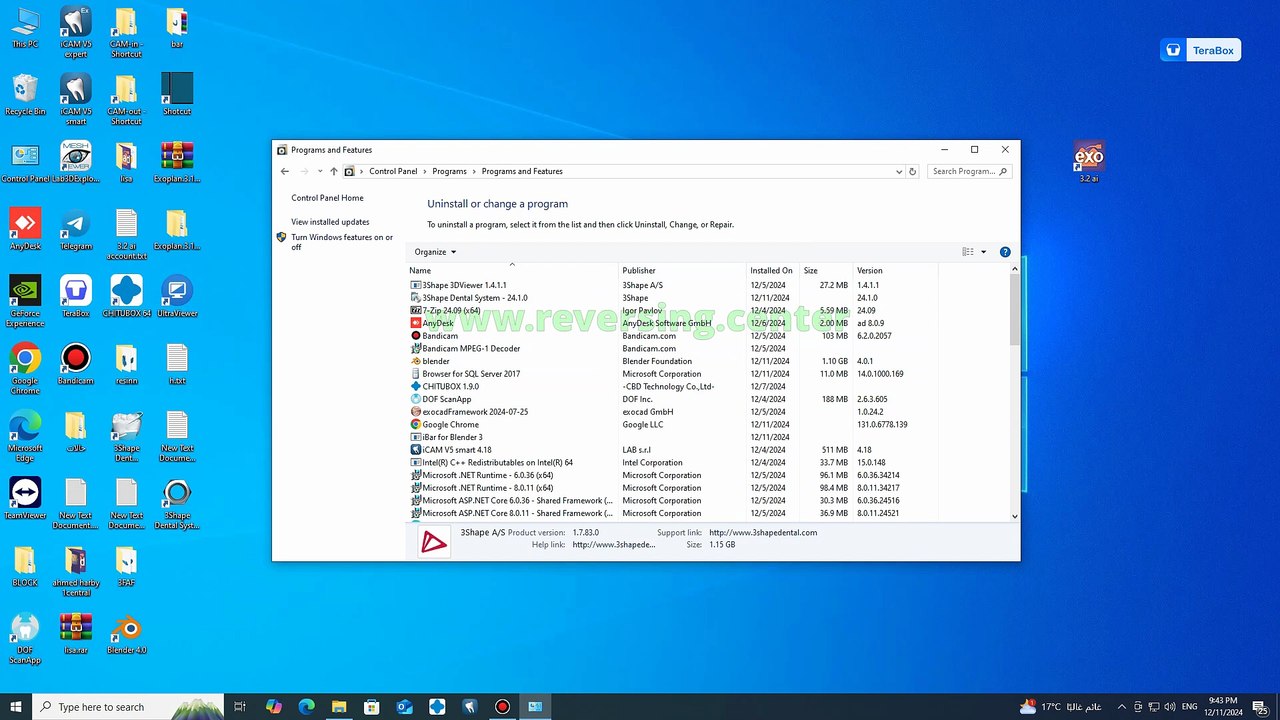This screenshot has width=1280, height=720.
Task: Open the Bandicam record icon in taskbar
Action: click(502, 707)
